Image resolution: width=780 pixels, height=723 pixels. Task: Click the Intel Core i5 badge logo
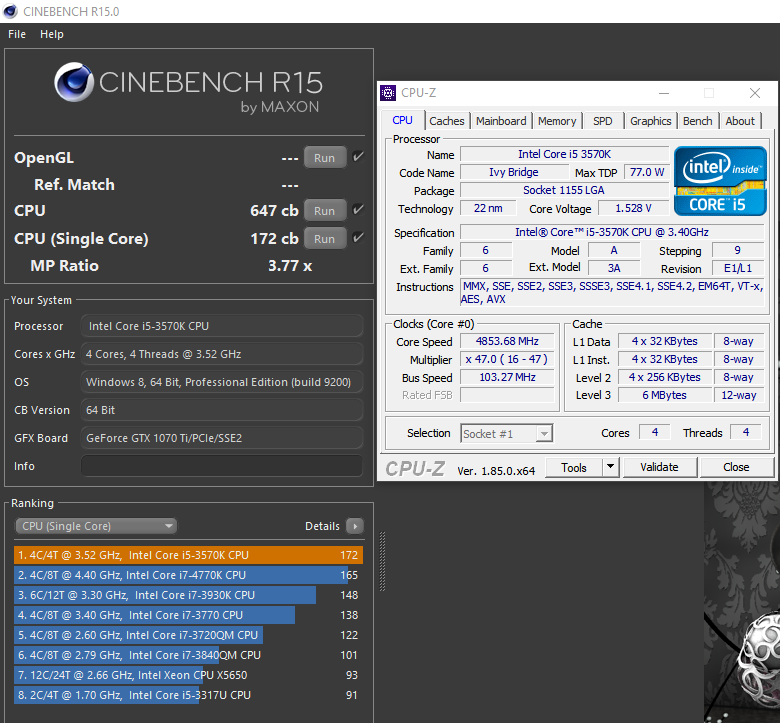point(720,181)
